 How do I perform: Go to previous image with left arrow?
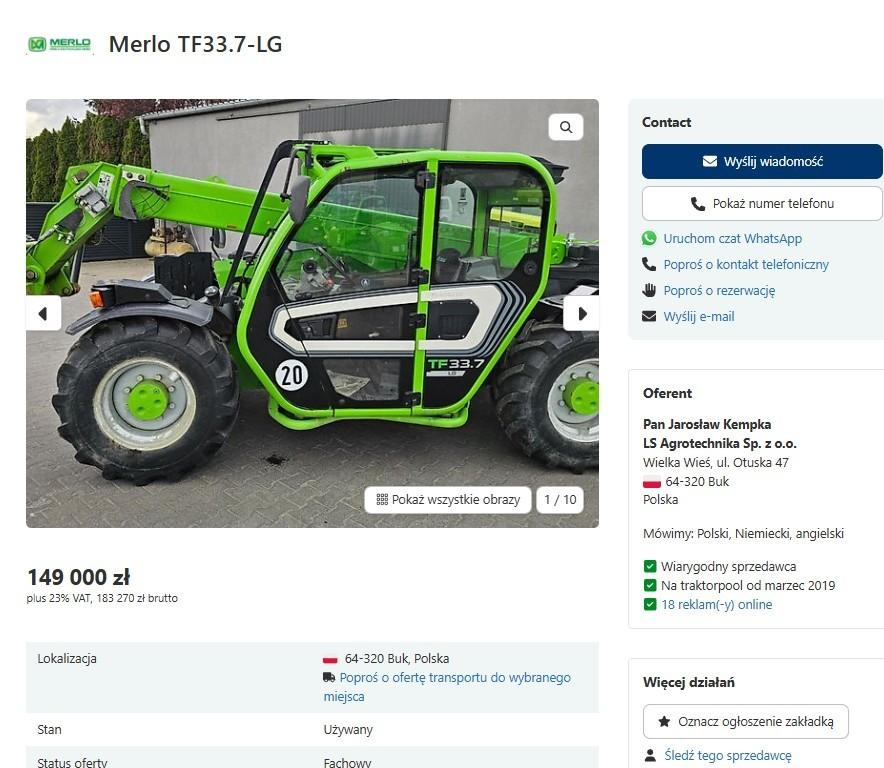pyautogui.click(x=43, y=314)
